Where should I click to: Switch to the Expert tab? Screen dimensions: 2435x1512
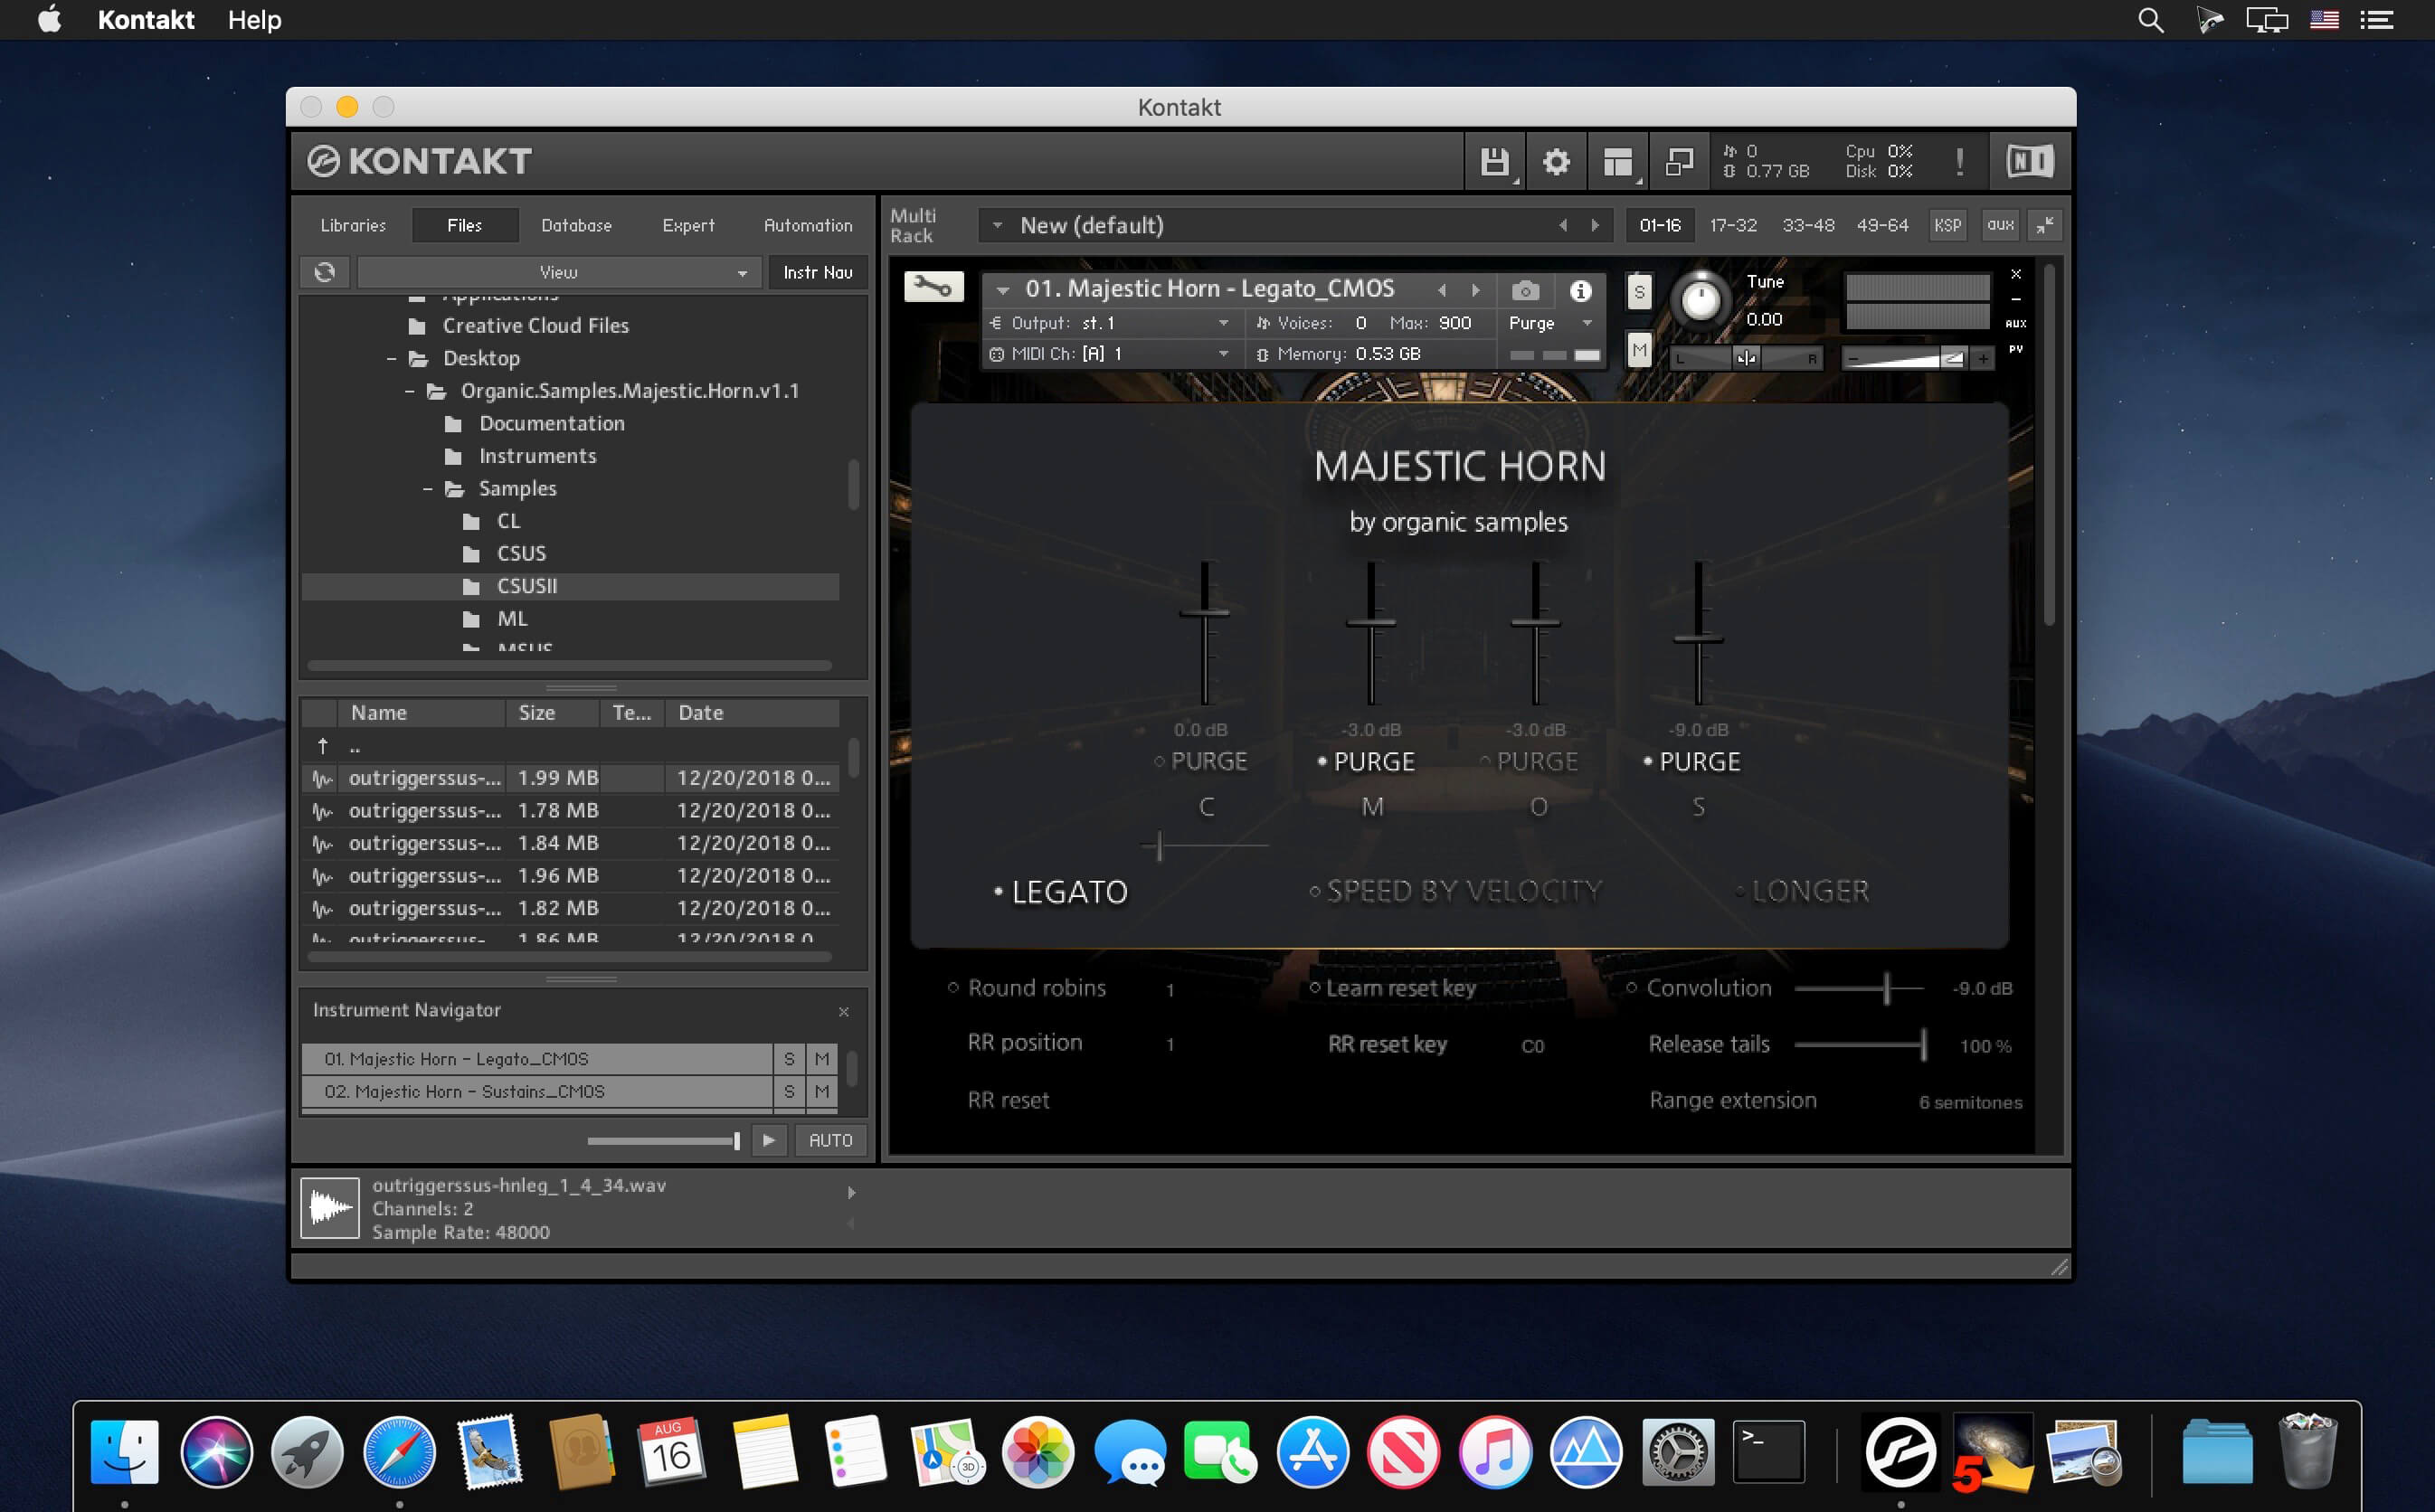(688, 226)
